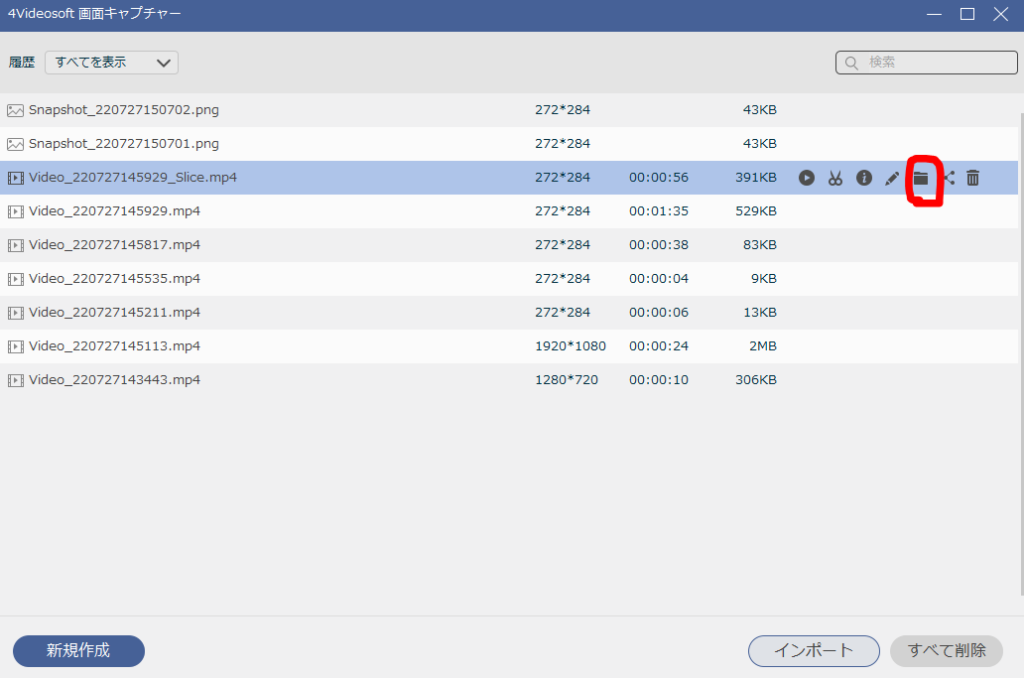Click the share icon
The width and height of the screenshot is (1024, 678).
point(948,178)
